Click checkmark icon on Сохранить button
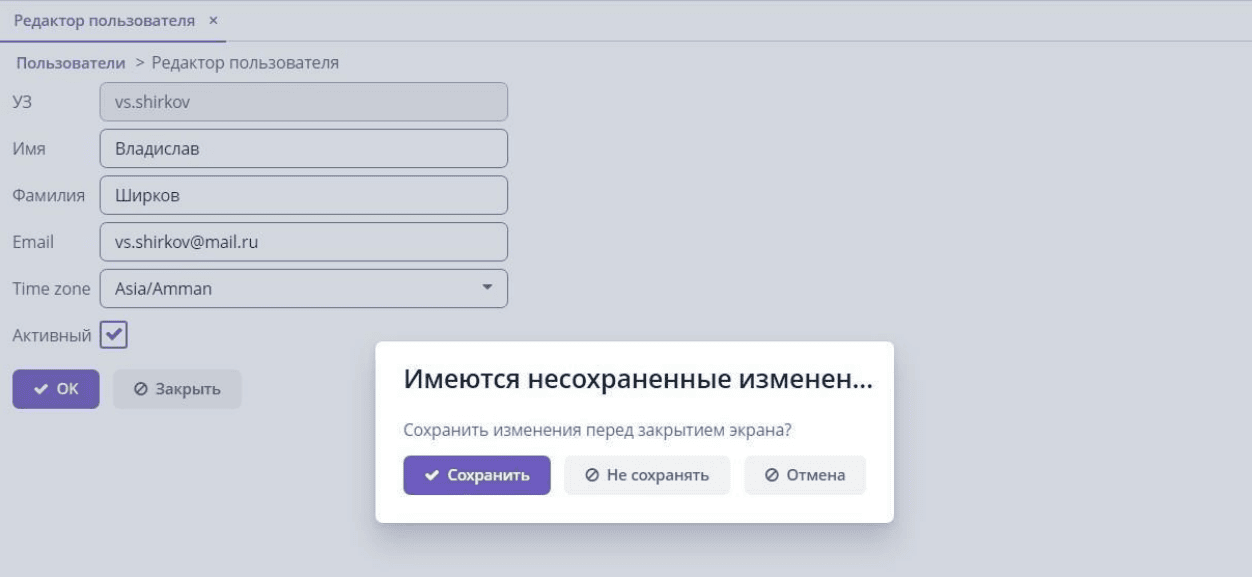The image size is (1252, 577). pyautogui.click(x=432, y=476)
